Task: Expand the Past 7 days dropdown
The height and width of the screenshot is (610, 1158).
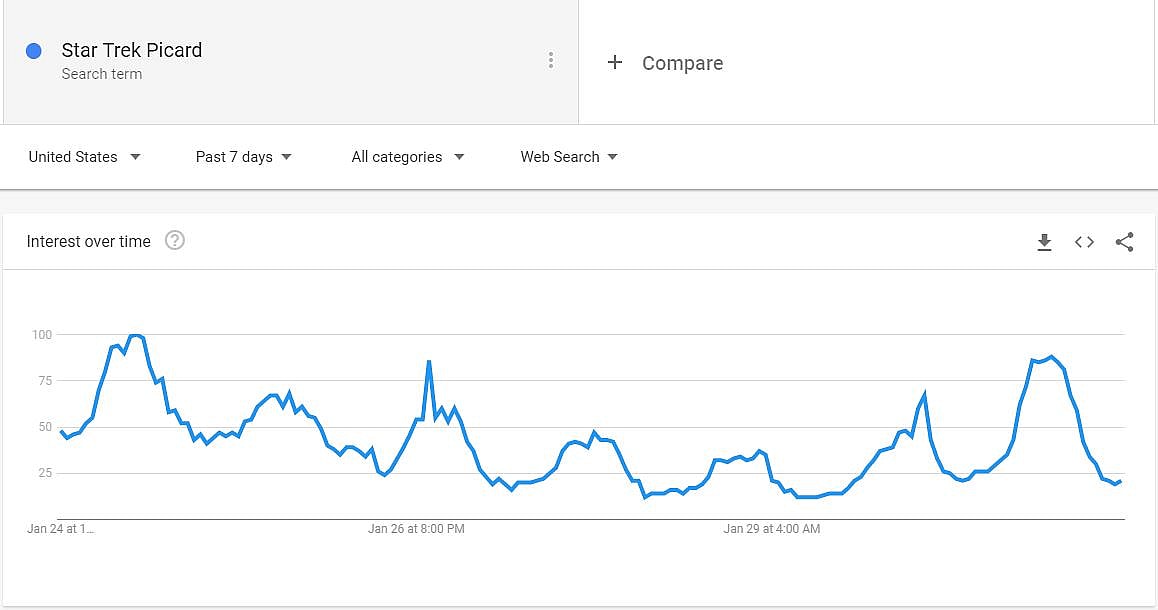Action: [243, 157]
